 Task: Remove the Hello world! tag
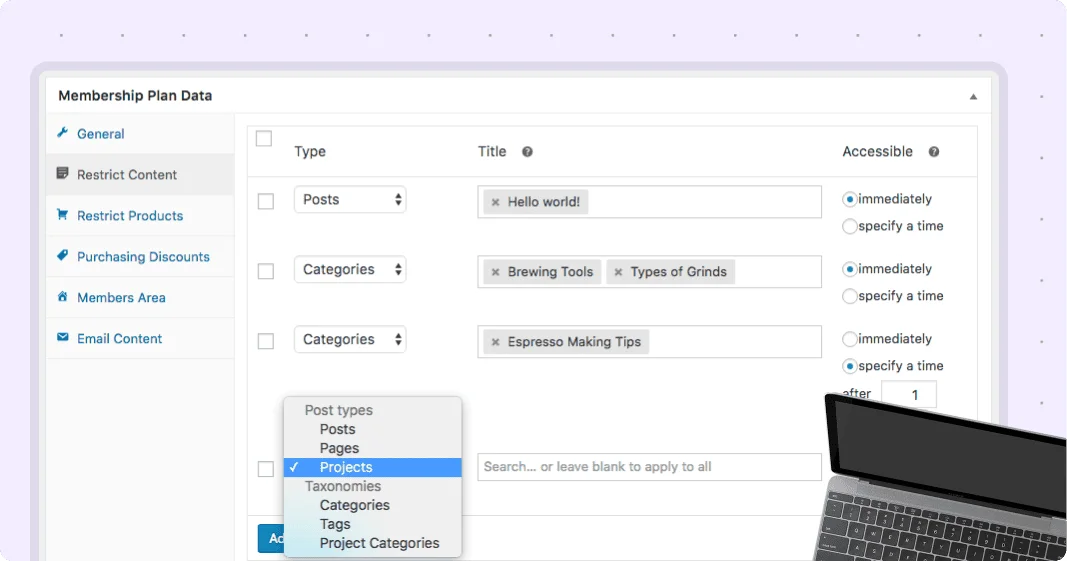495,202
